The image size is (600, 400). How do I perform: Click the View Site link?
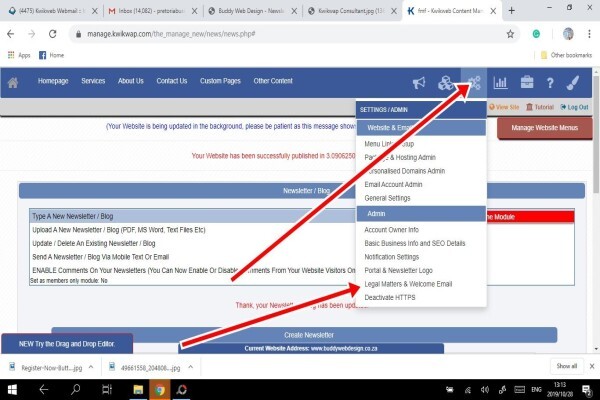pyautogui.click(x=504, y=107)
